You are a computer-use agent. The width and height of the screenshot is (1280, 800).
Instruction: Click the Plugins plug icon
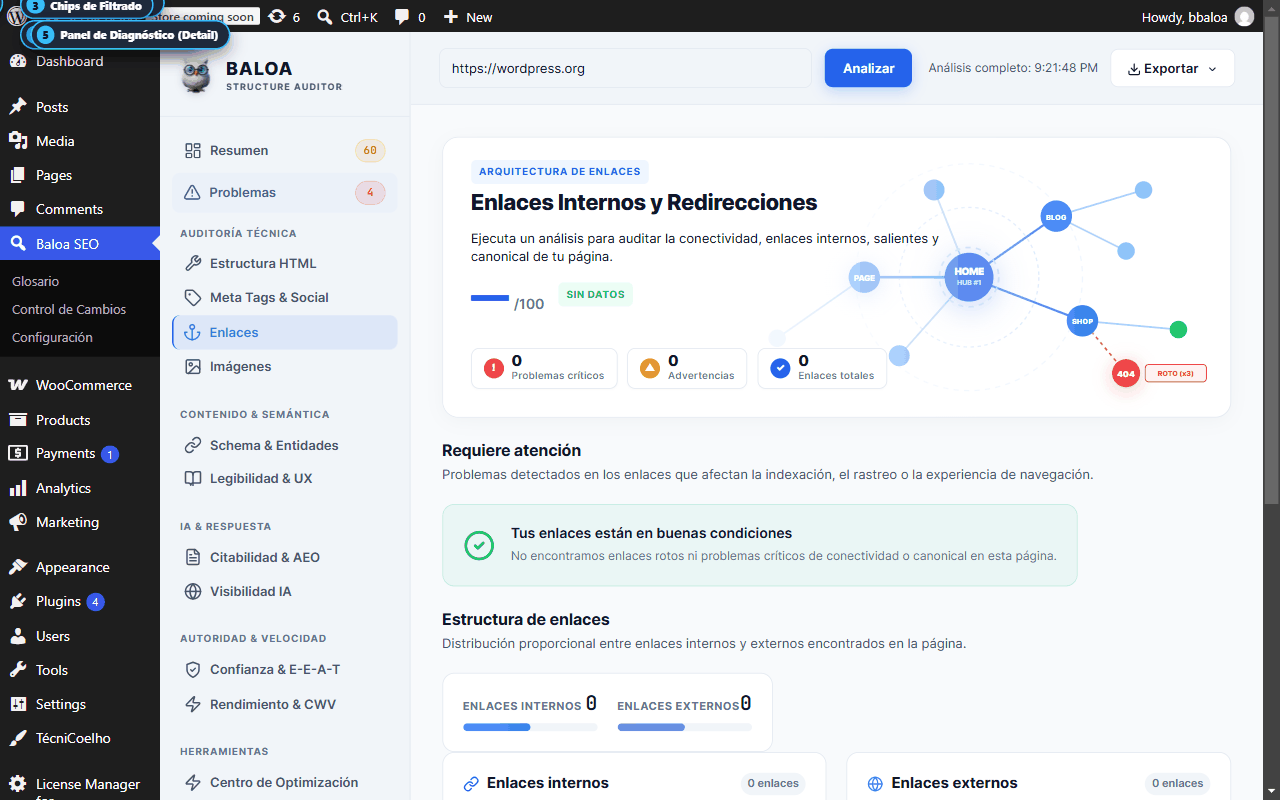click(18, 601)
